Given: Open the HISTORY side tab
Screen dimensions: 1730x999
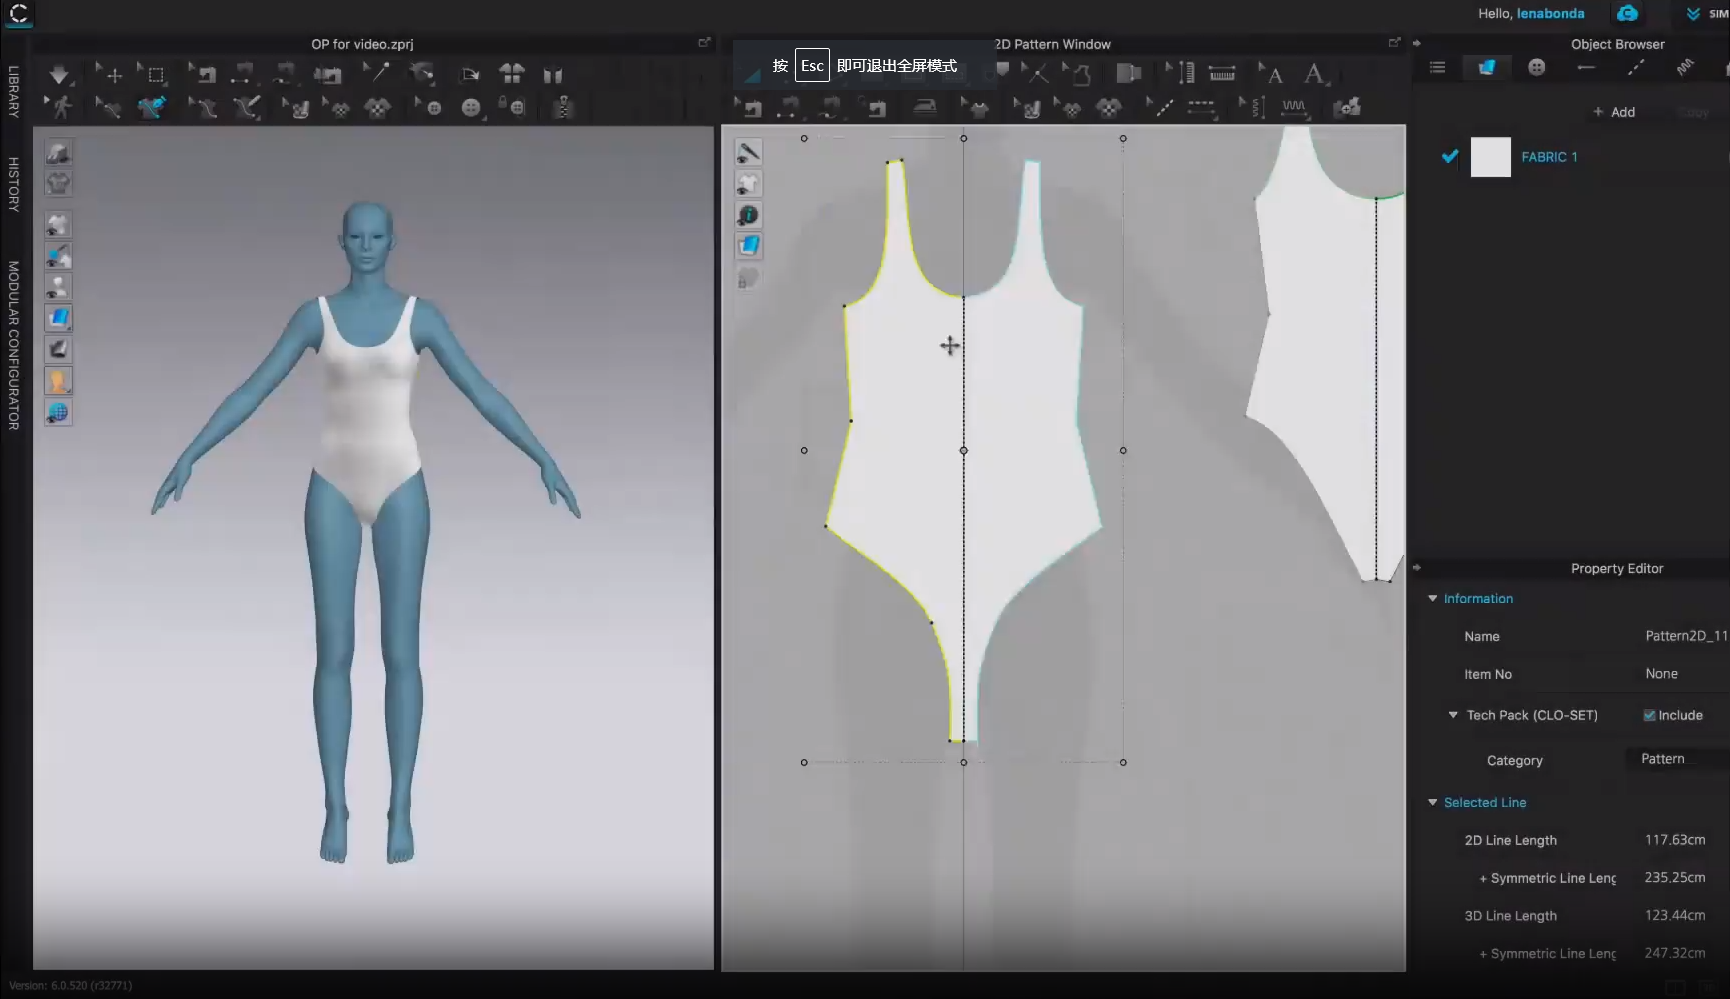Looking at the screenshot, I should pyautogui.click(x=13, y=184).
